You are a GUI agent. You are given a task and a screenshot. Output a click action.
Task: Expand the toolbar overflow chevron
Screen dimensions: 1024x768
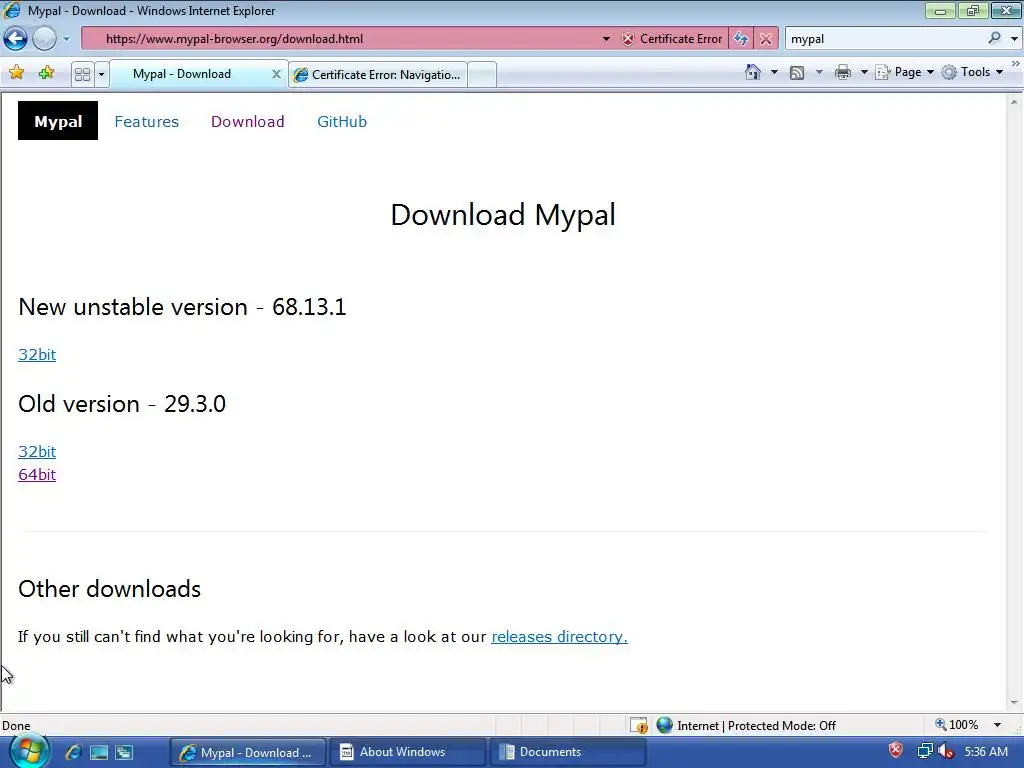tap(1016, 63)
